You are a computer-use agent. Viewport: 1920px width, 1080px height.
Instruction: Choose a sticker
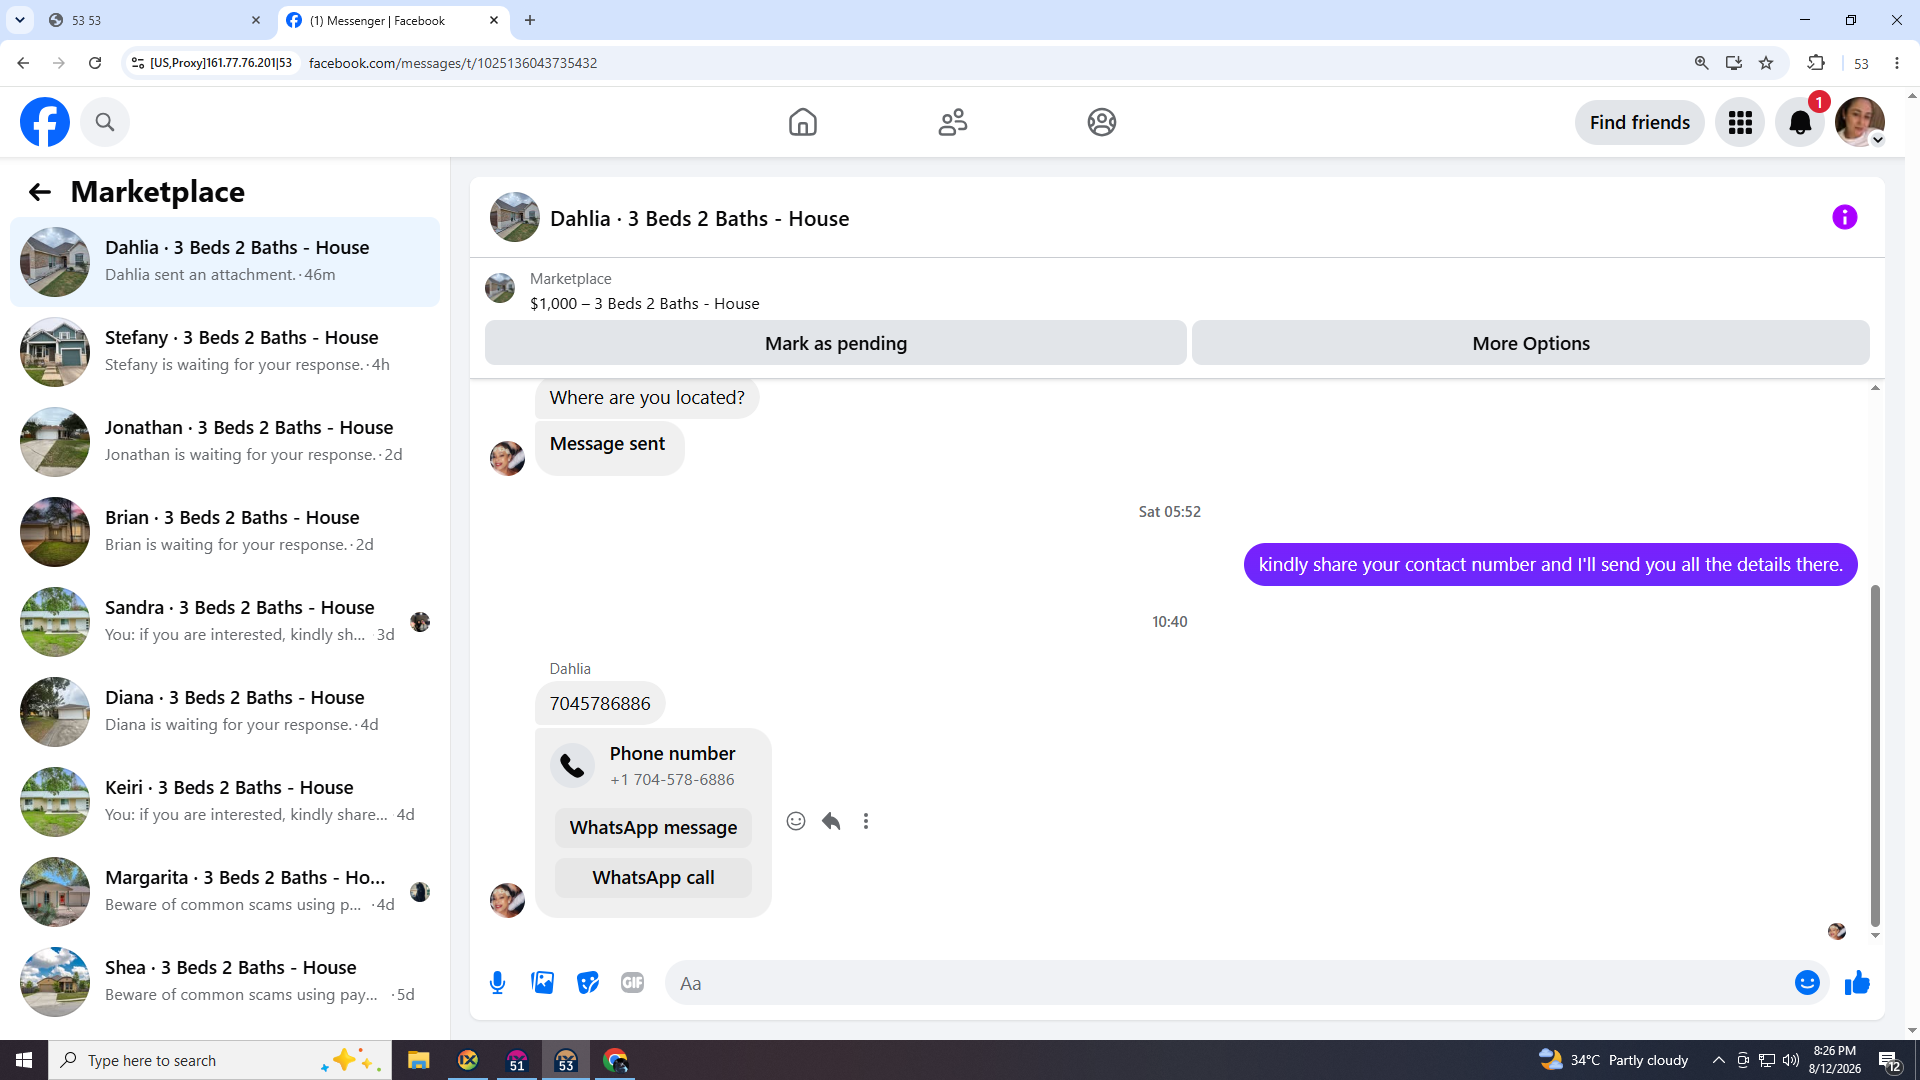[x=588, y=983]
